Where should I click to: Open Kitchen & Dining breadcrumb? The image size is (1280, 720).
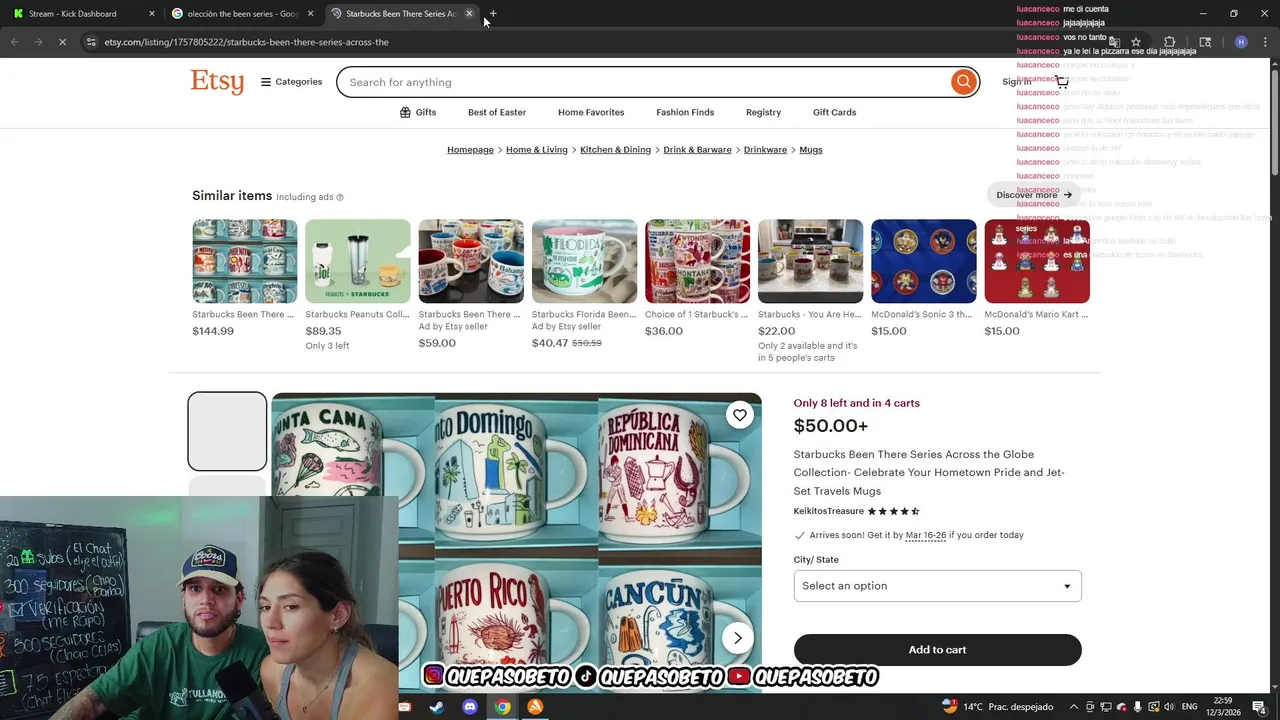click(615, 150)
